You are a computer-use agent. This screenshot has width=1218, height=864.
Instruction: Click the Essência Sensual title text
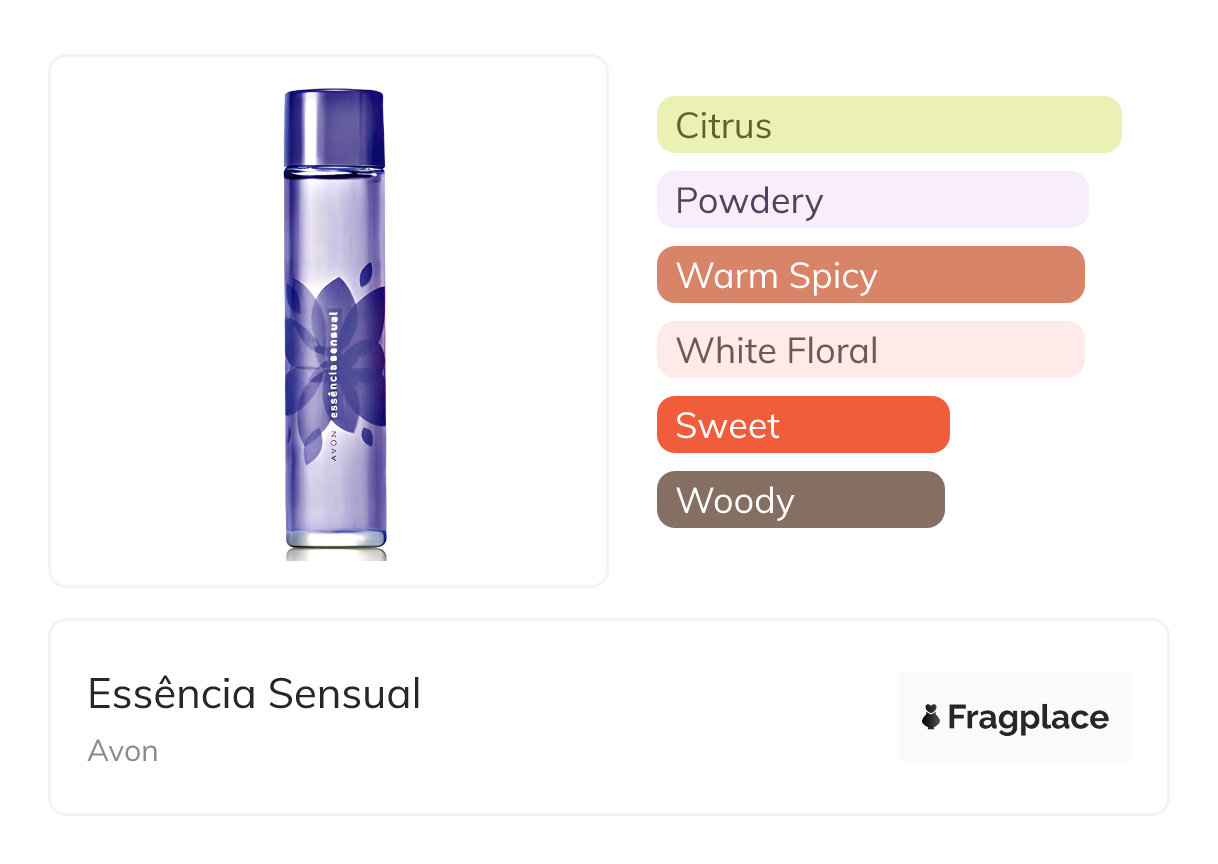[x=254, y=693]
